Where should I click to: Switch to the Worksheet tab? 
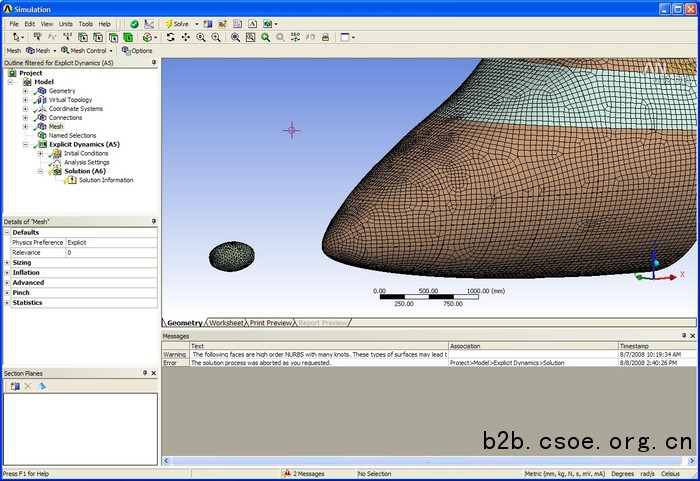(226, 323)
